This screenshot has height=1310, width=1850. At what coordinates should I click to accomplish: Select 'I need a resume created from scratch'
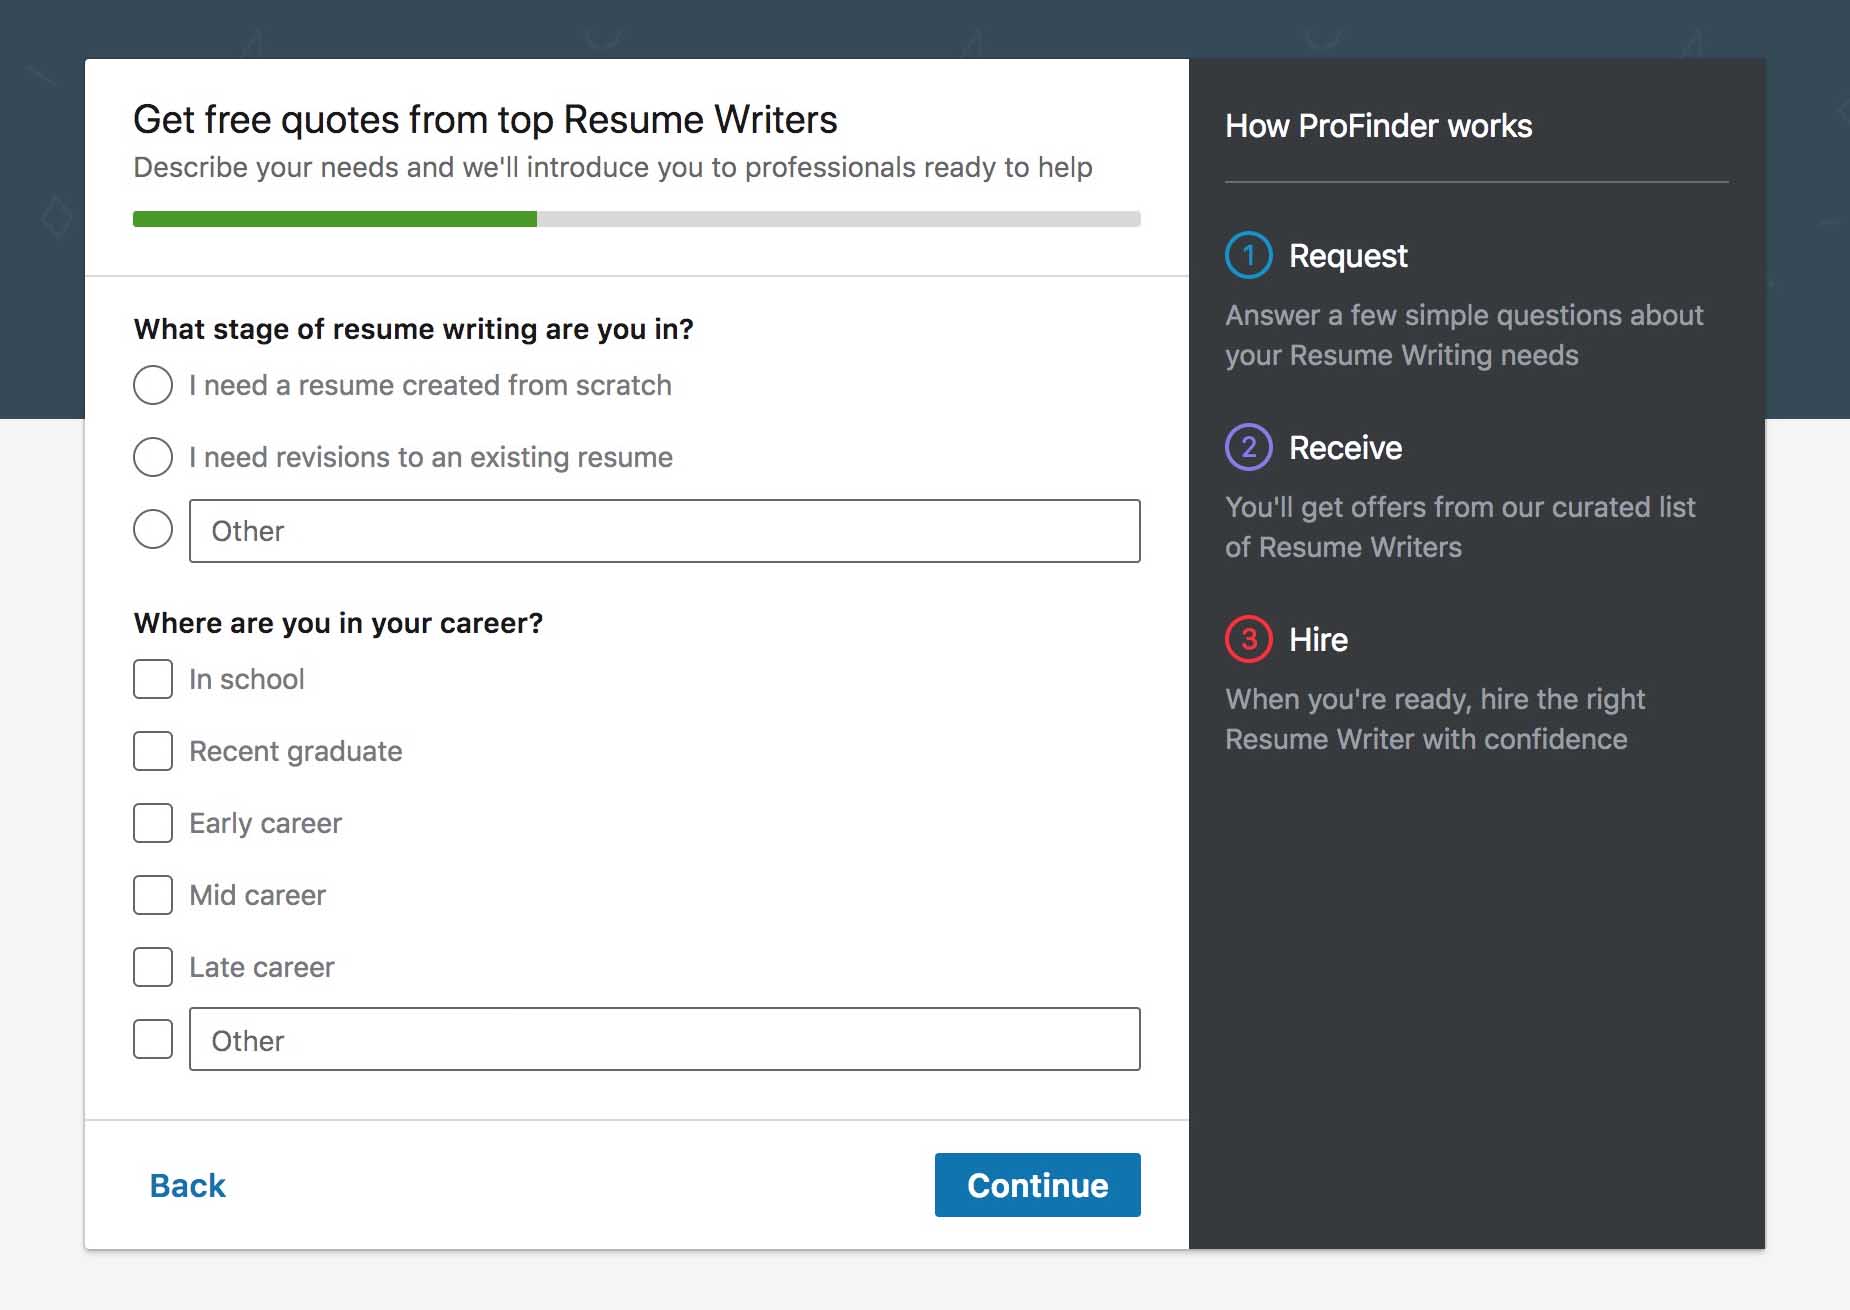coord(153,385)
